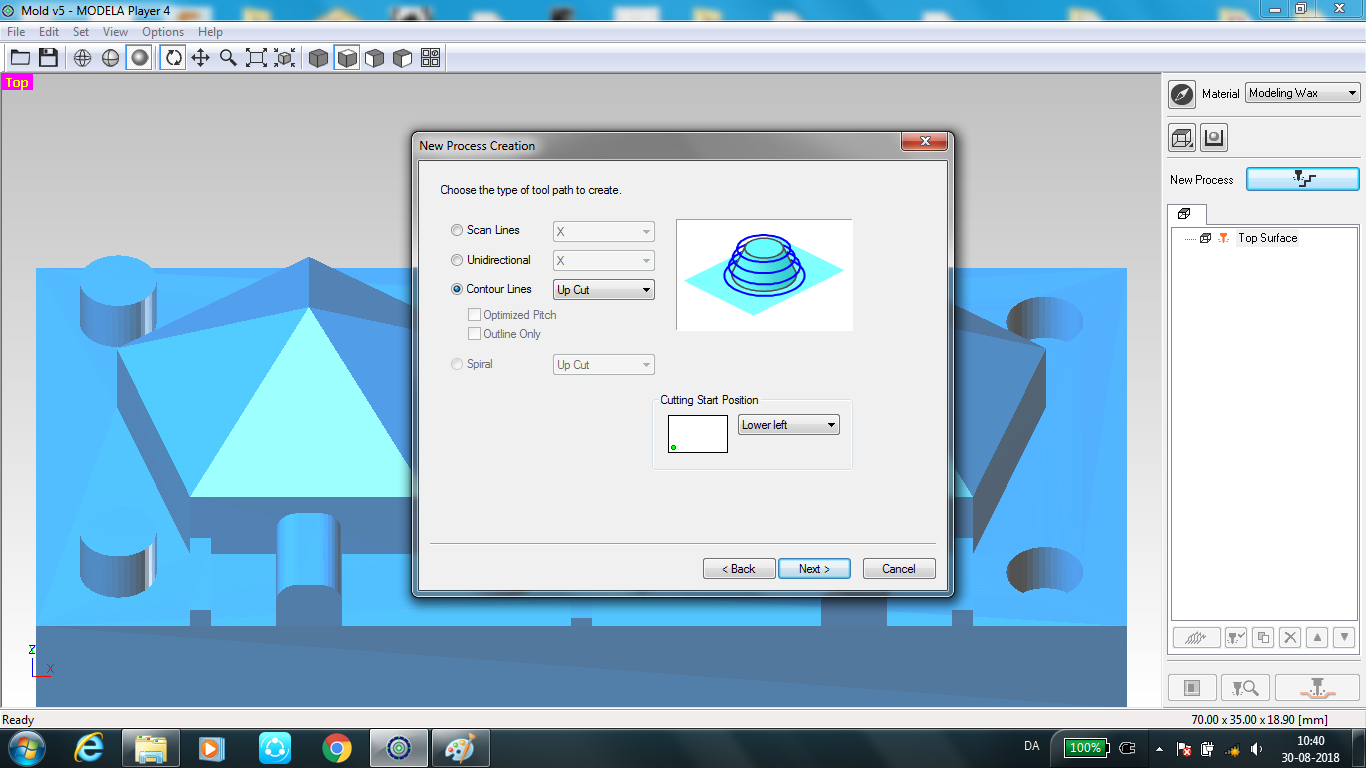This screenshot has height=768, width=1366.
Task: Open the Windows Start menu
Action: (x=26, y=748)
